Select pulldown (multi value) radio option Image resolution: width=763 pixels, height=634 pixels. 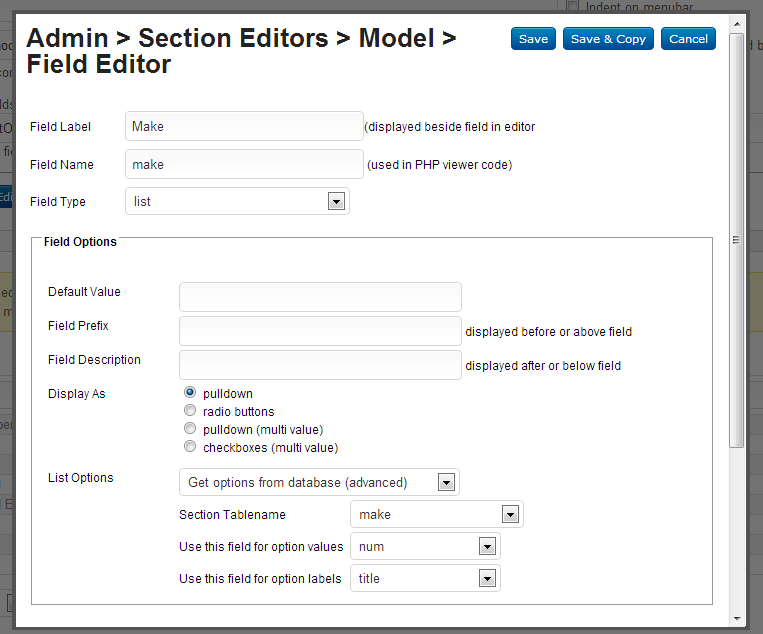(190, 429)
